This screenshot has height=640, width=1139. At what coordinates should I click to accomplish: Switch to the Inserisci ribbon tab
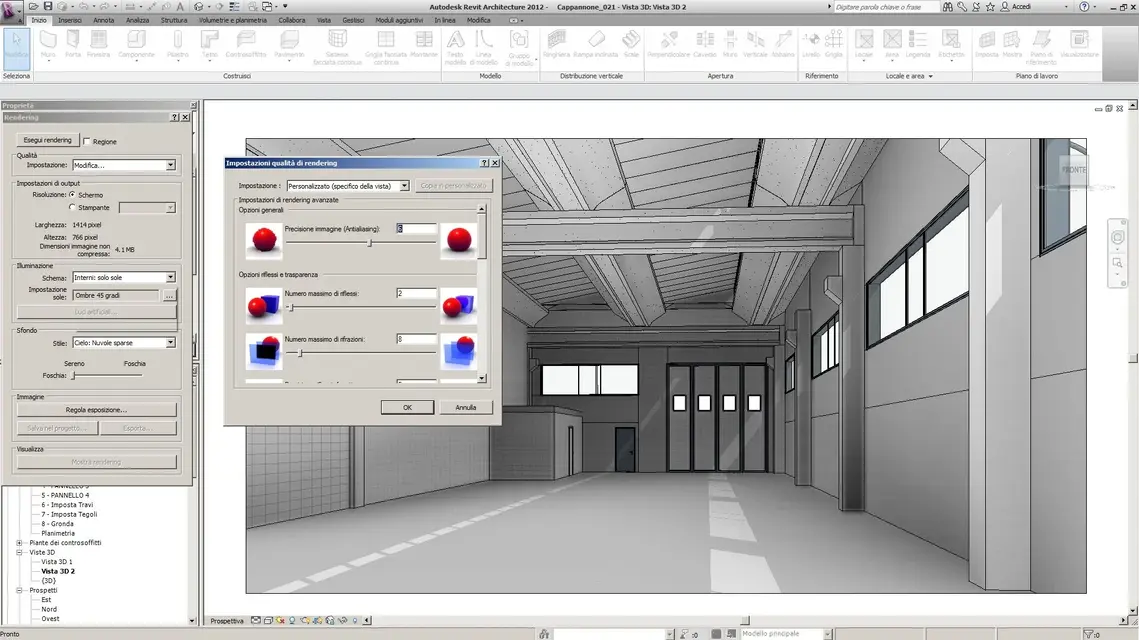pos(70,20)
